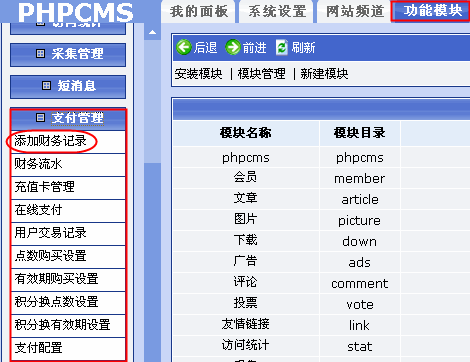Click the member directory cell
470x362 pixels.
point(360,178)
